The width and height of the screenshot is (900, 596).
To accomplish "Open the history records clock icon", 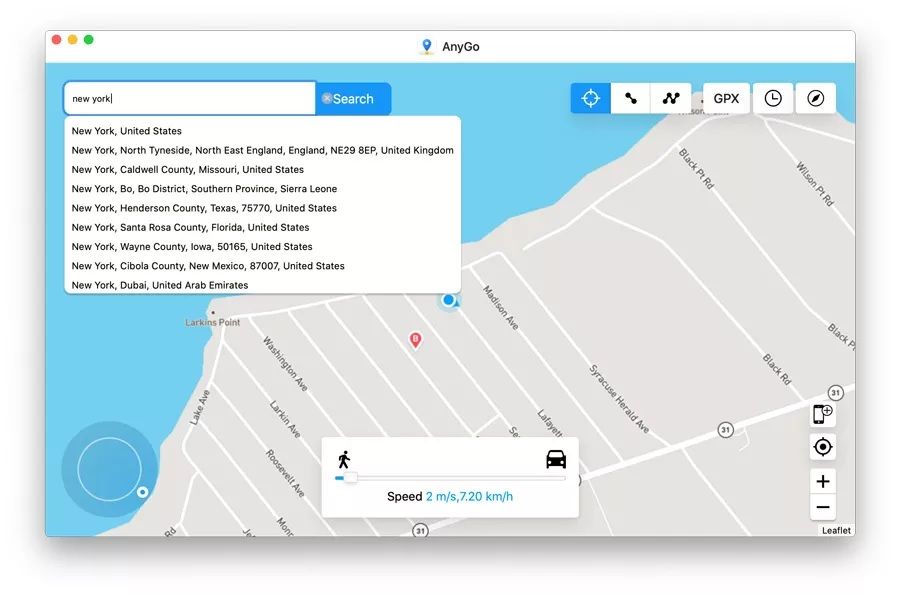I will click(773, 98).
